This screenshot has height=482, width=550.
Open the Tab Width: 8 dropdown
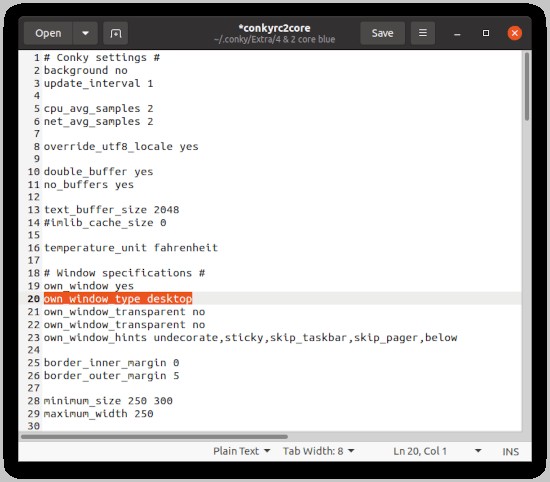click(x=318, y=451)
